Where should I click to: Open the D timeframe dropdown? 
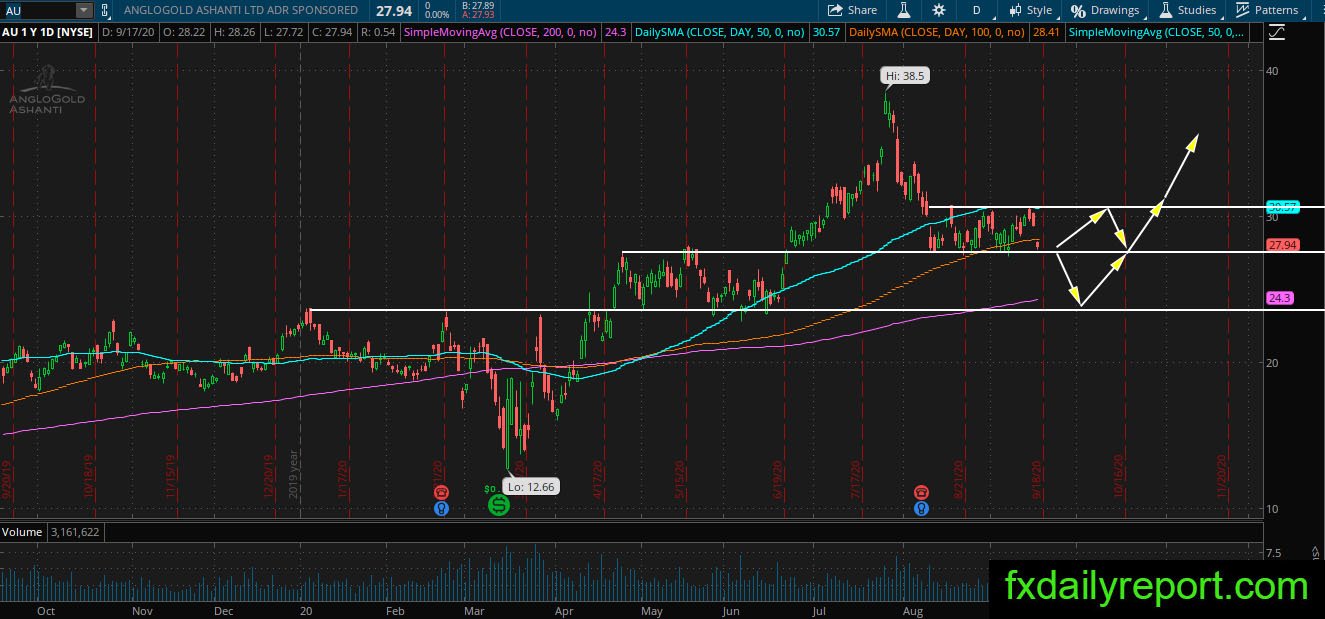point(976,10)
